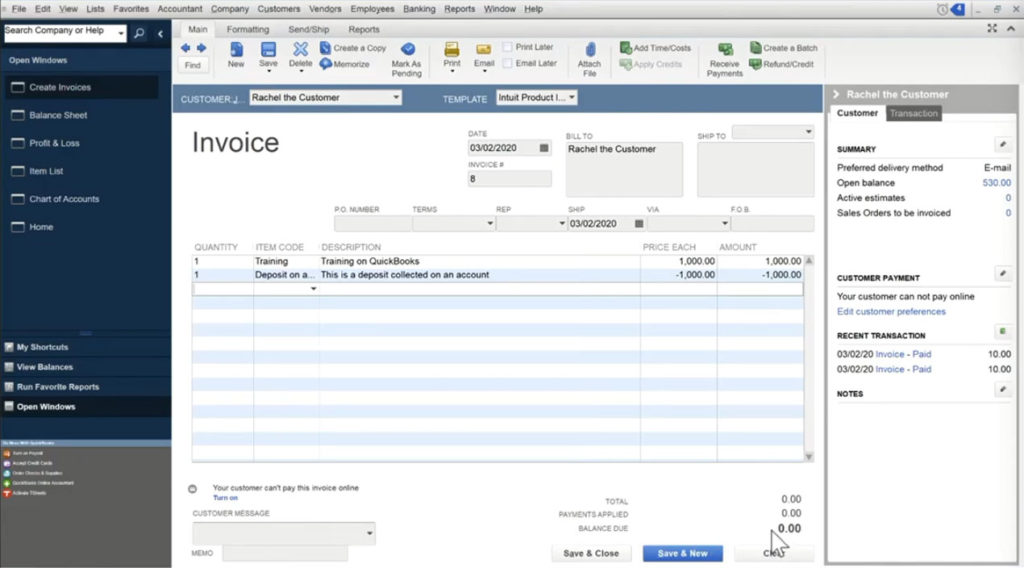Click the Save & New button

tap(682, 553)
